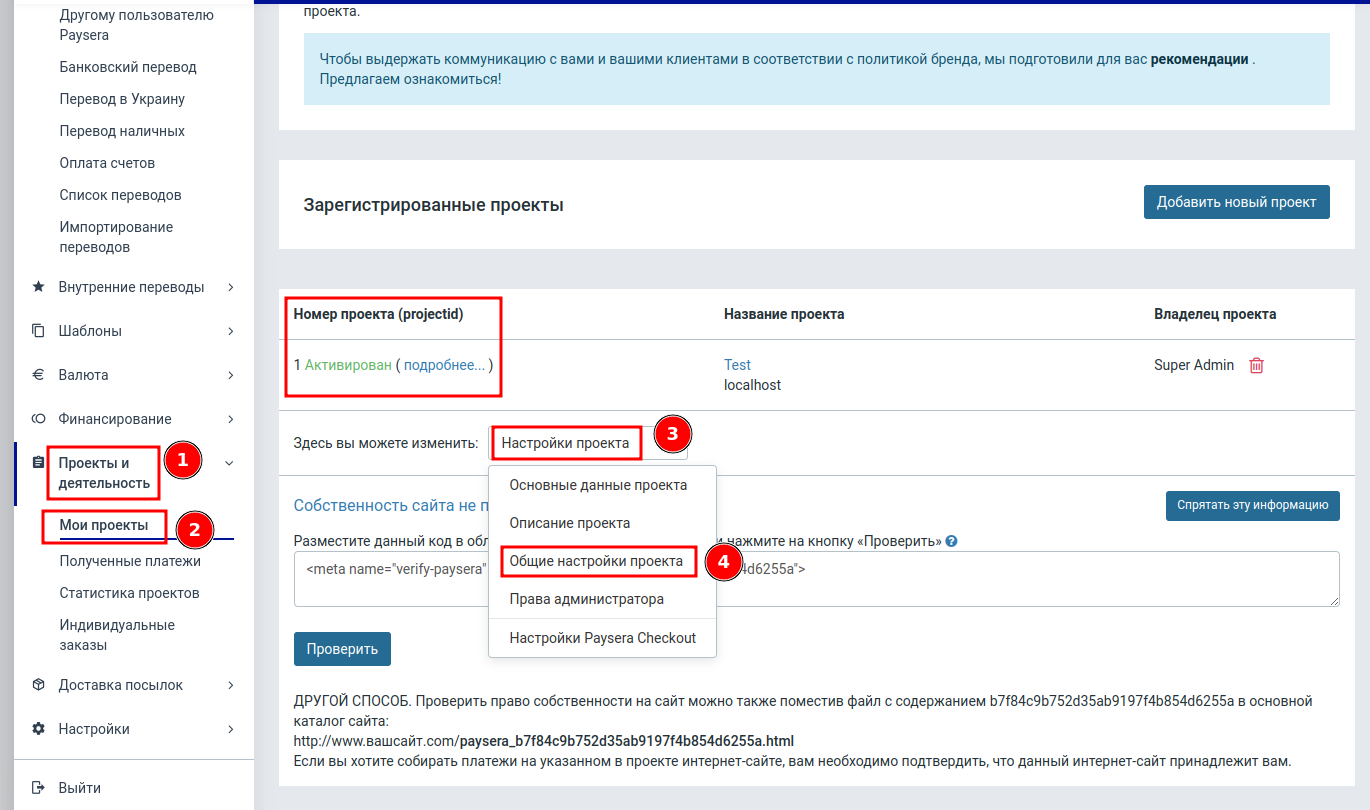
Task: Expand the Шаблоны chevron
Action: (x=230, y=331)
